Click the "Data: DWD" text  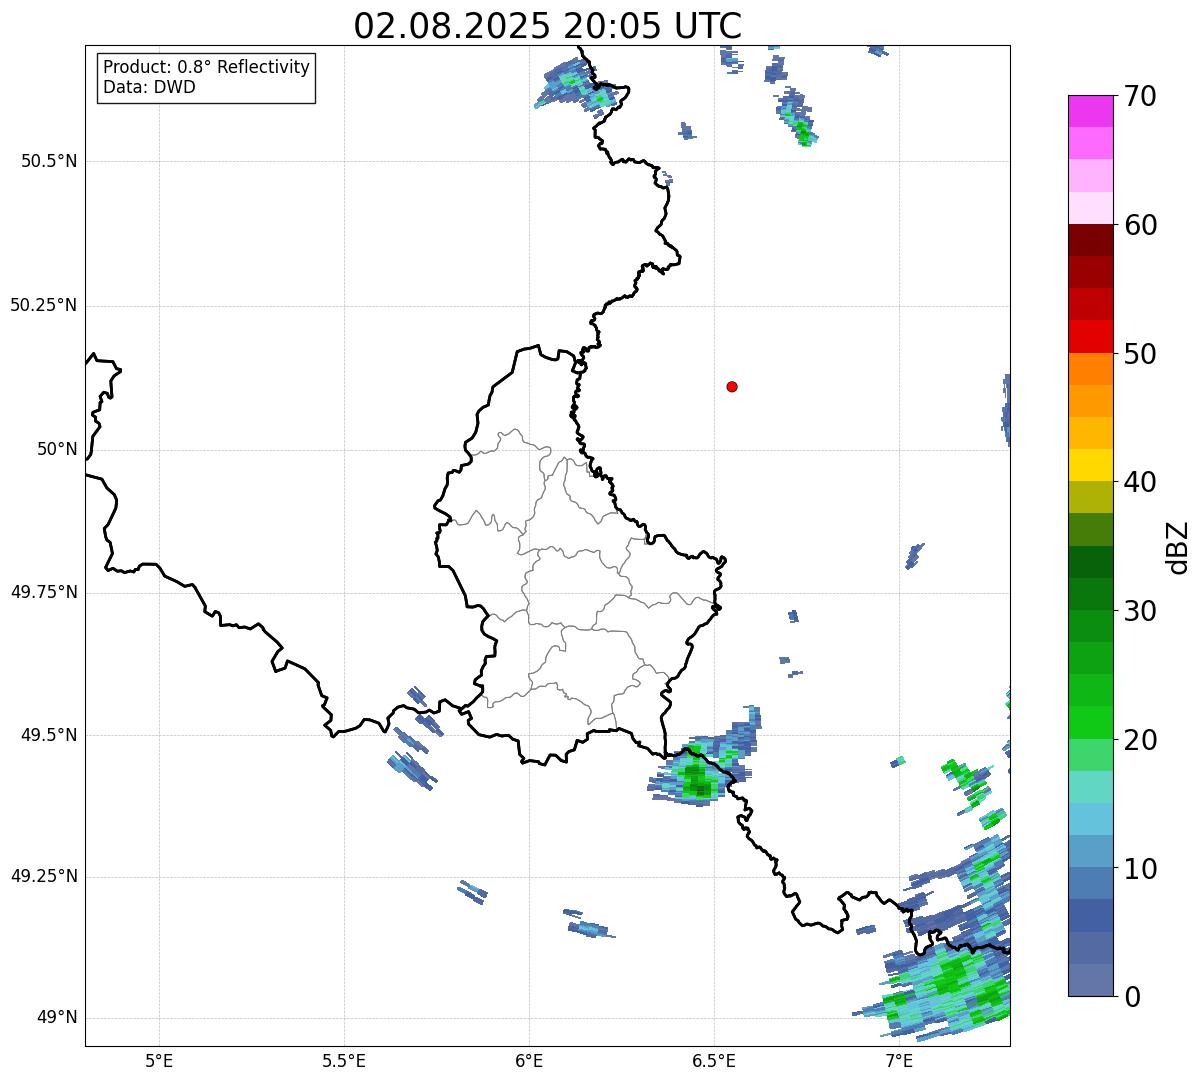(149, 87)
